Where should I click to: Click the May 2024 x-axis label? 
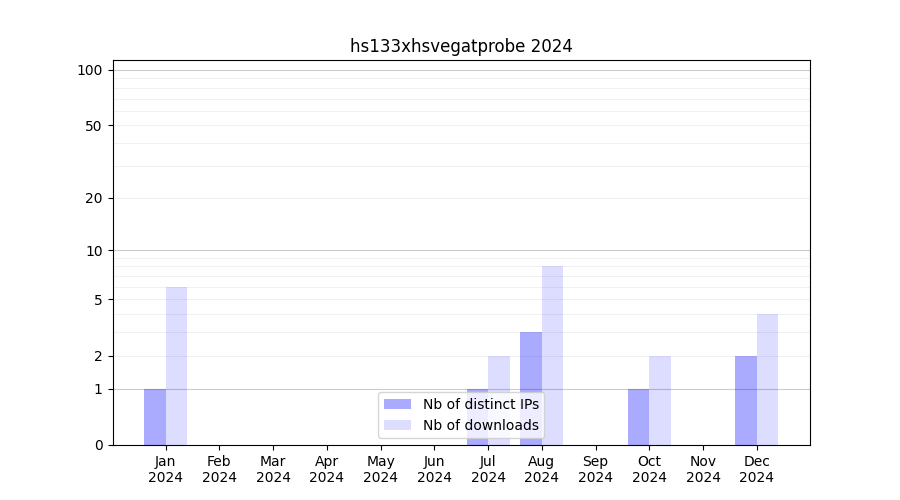point(380,469)
